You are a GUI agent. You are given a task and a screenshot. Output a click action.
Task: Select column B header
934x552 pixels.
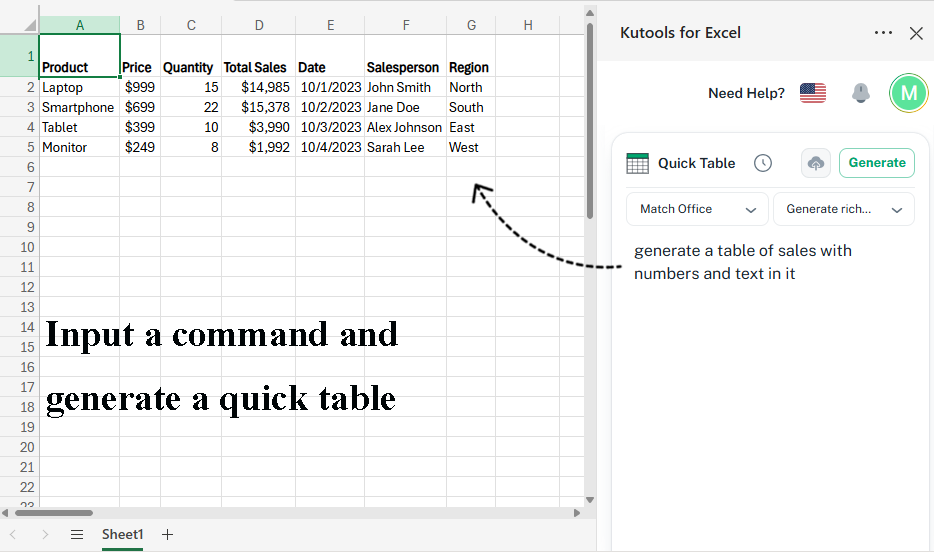[x=140, y=25]
